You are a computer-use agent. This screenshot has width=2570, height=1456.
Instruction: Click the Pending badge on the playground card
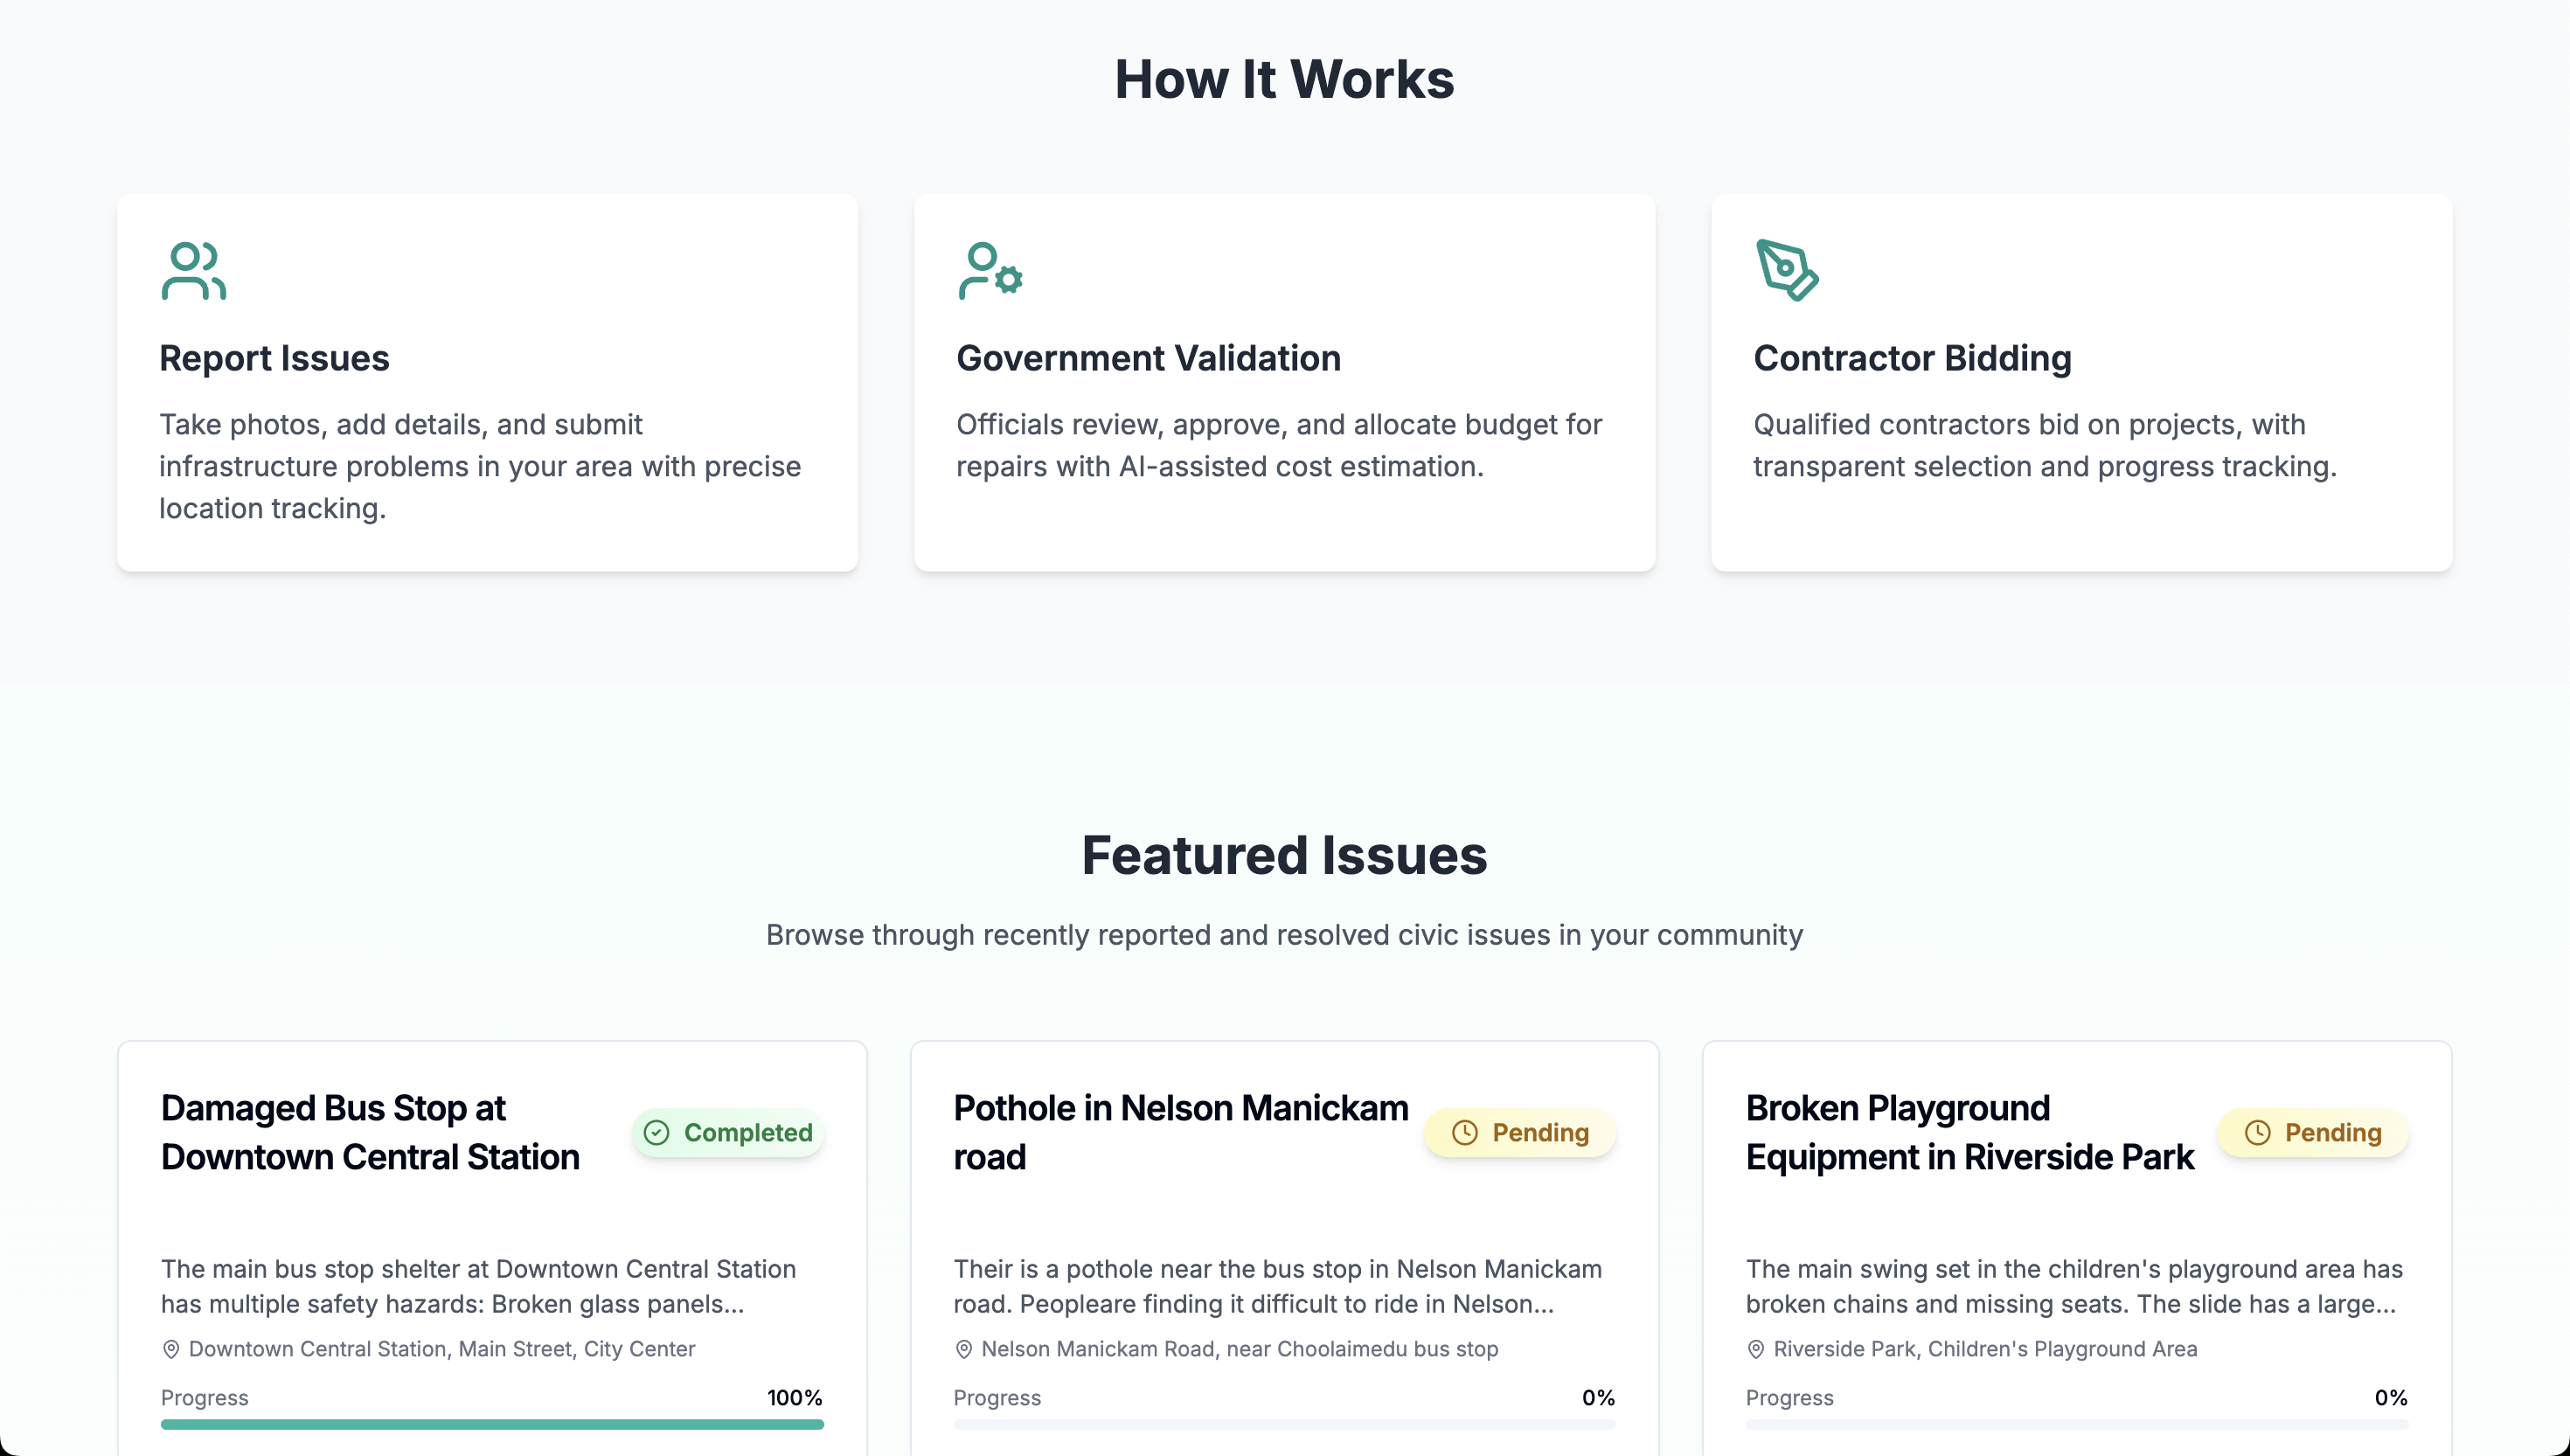coord(2312,1132)
